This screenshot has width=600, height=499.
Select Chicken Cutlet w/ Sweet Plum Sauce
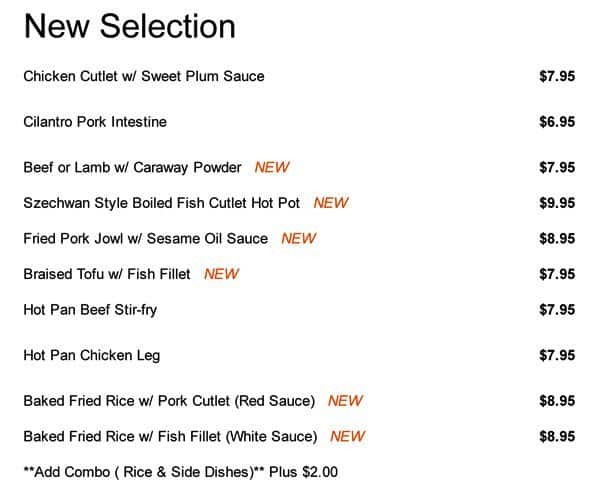coord(143,76)
